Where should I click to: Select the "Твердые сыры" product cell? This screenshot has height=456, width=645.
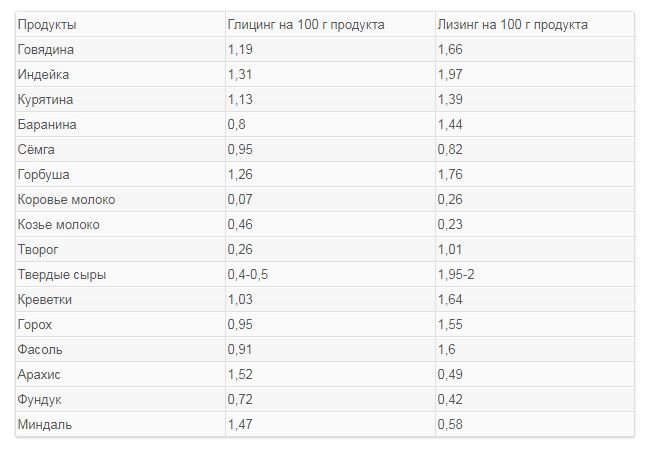(61, 274)
